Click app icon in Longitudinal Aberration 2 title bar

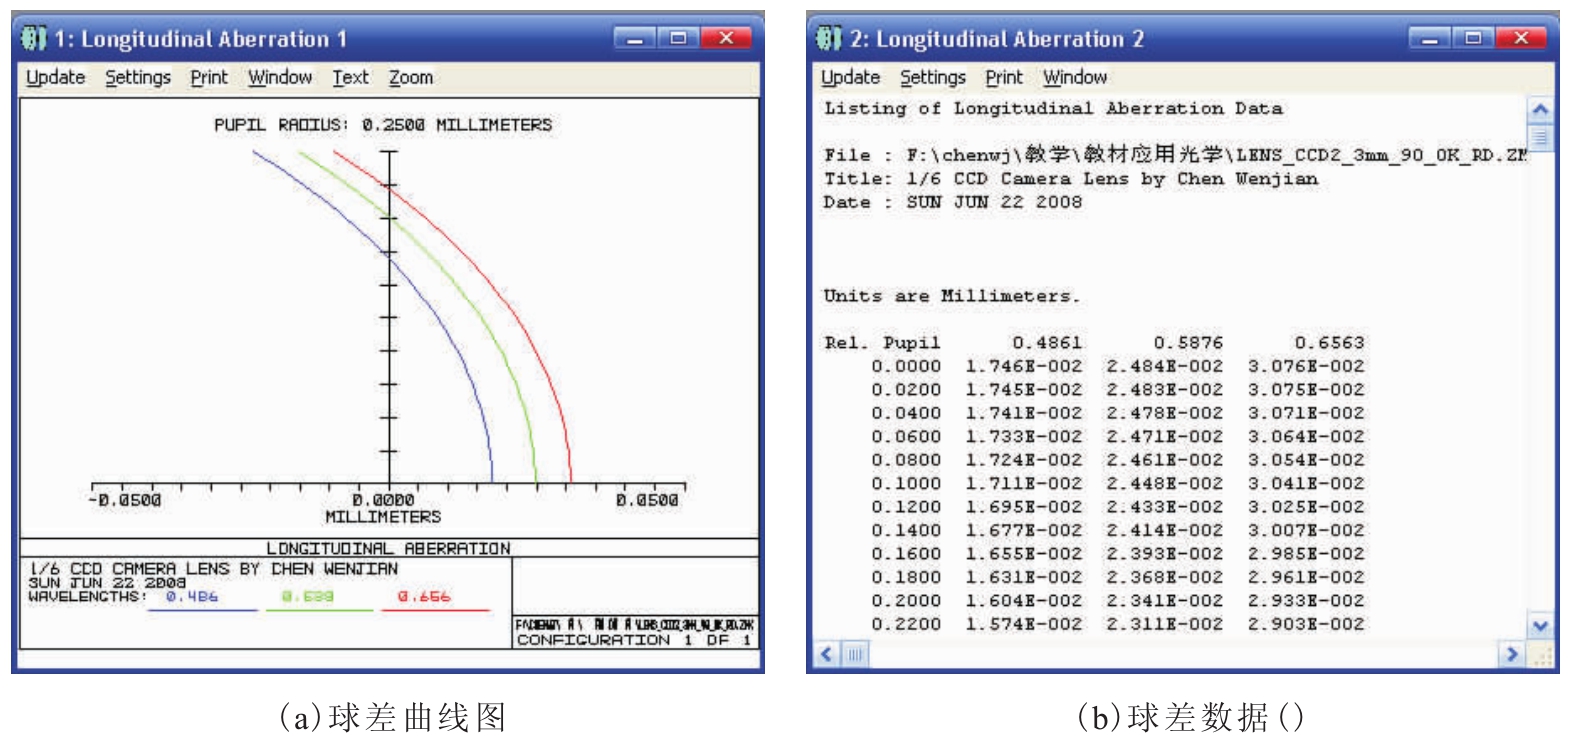830,38
